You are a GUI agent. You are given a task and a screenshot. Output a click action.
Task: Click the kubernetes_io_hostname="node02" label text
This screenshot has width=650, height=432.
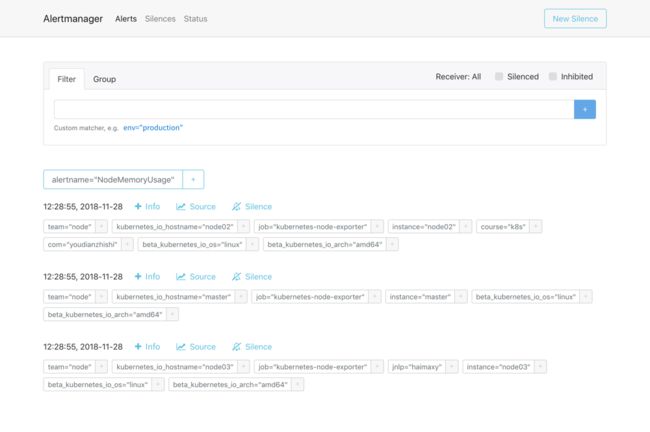[175, 227]
